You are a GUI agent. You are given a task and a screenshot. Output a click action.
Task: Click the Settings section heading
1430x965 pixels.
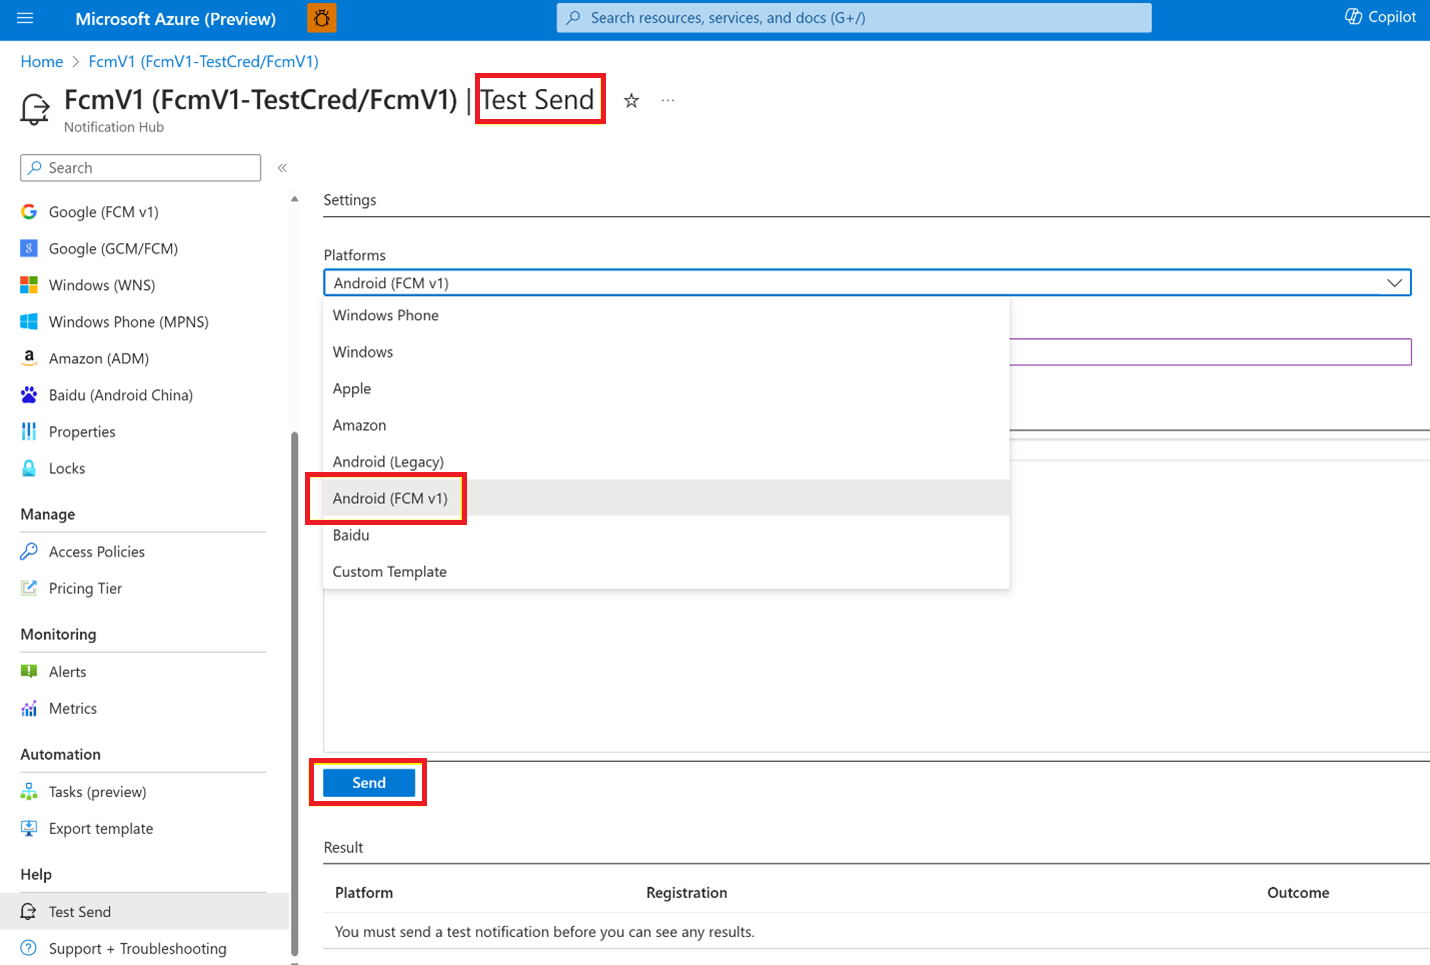coord(350,200)
